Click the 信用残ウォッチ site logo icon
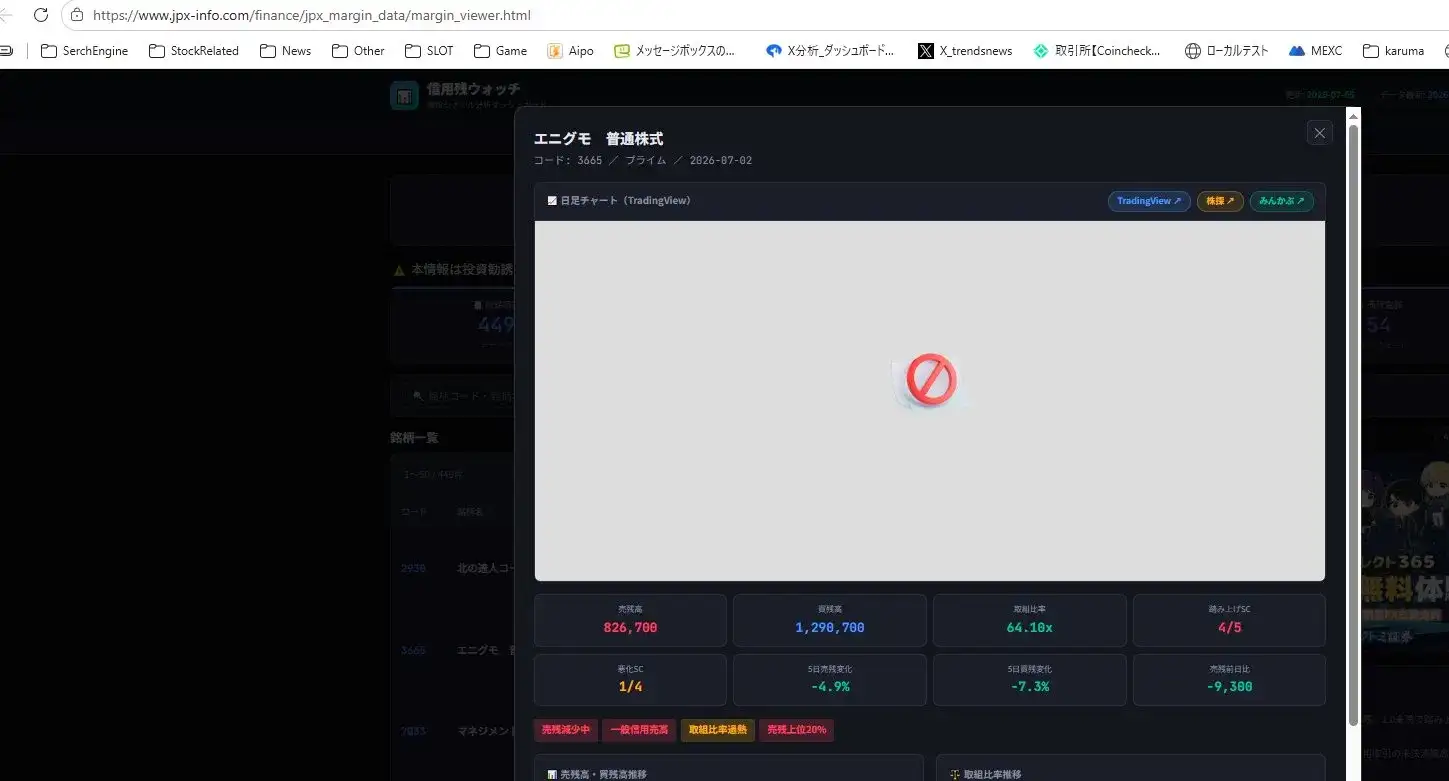Image resolution: width=1449 pixels, height=781 pixels. [404, 96]
